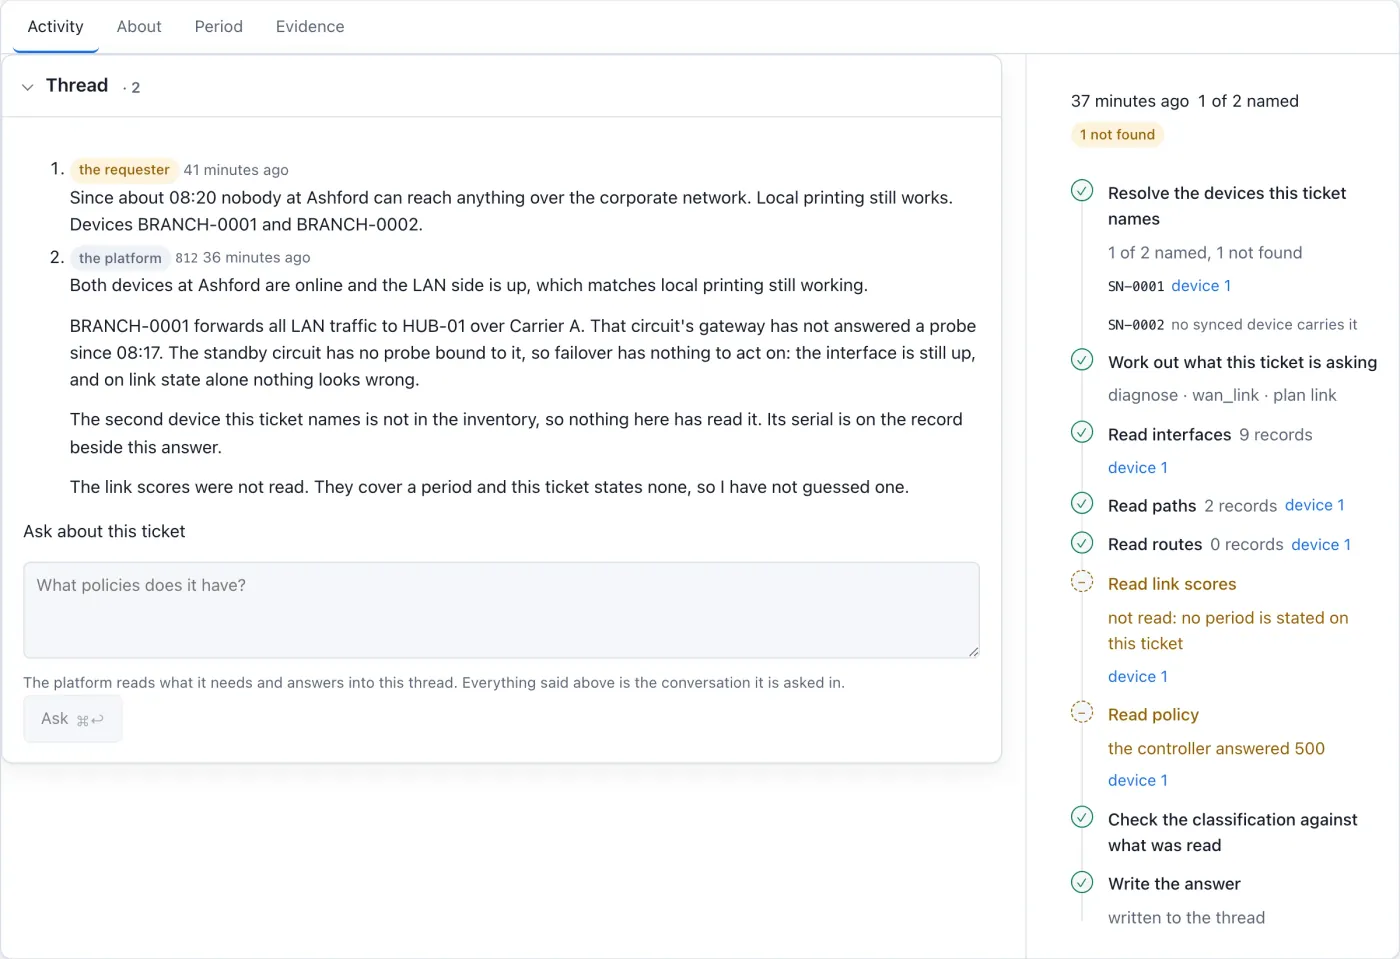Viewport: 1400px width, 959px height.
Task: Open the device 1 link beside Read paths
Action: (1314, 506)
